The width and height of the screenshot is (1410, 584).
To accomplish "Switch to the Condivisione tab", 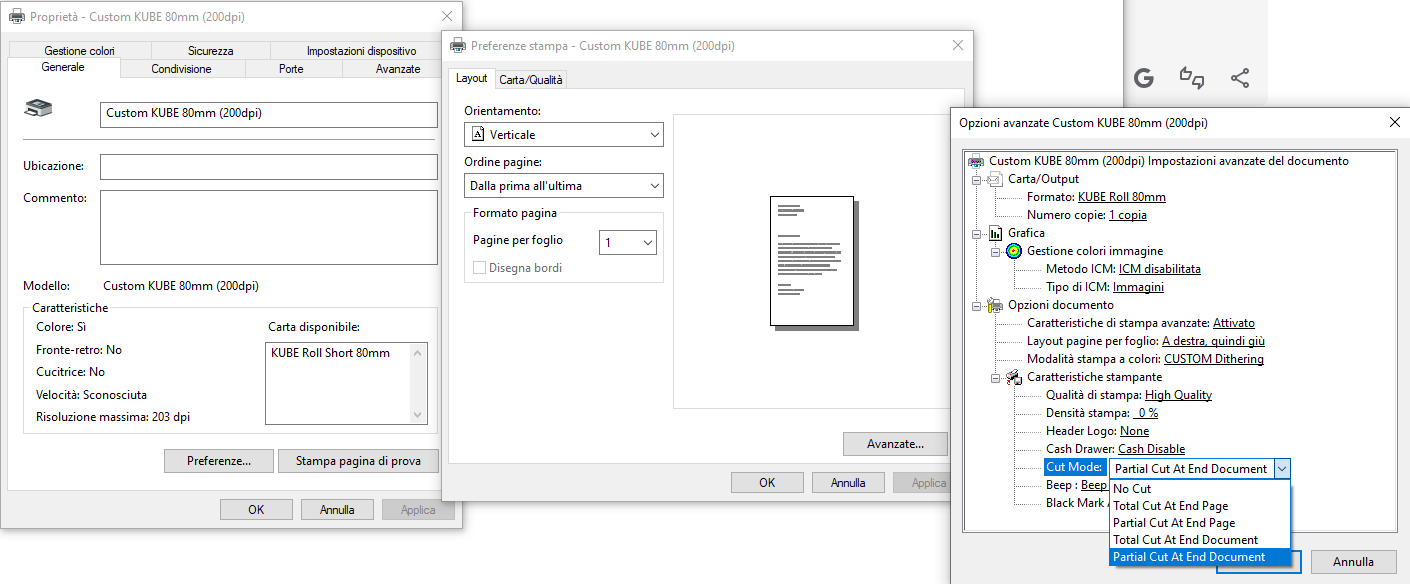I will pyautogui.click(x=181, y=69).
